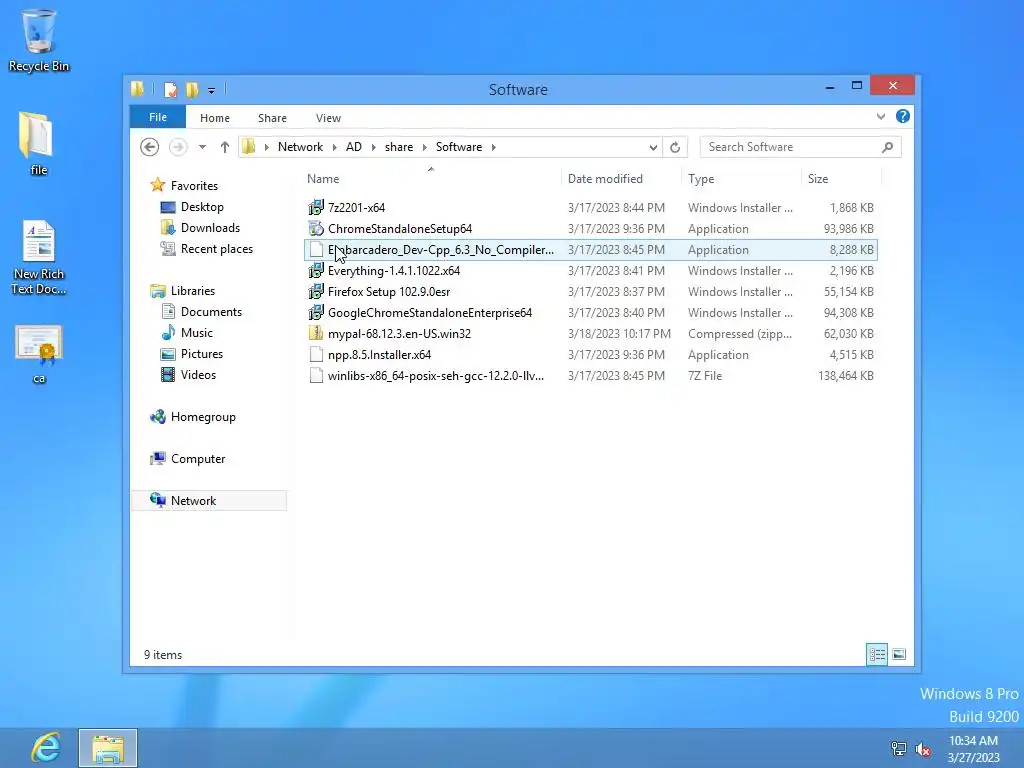
Task: Open Libraries in navigation pane
Action: 193,291
